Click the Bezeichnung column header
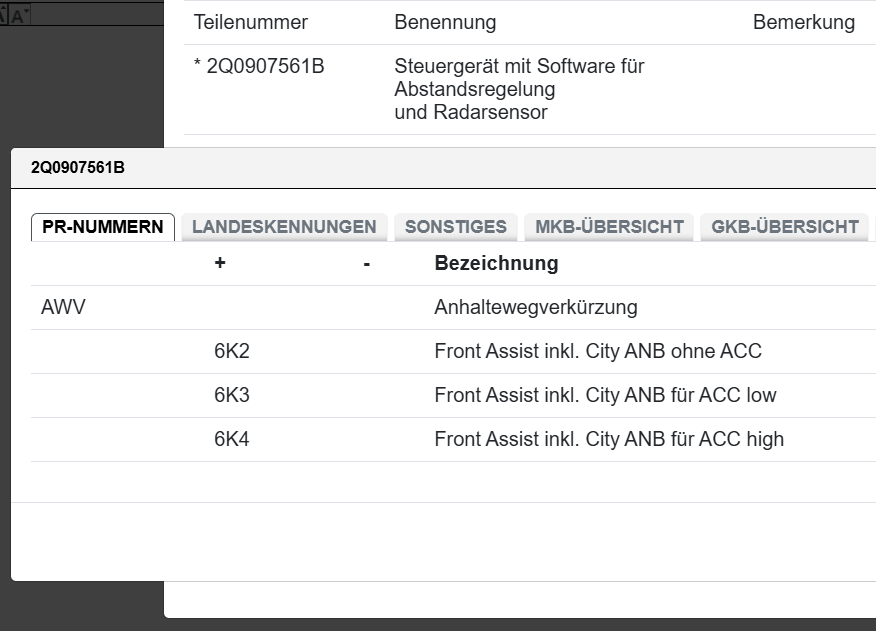This screenshot has width=876, height=631. (x=494, y=263)
